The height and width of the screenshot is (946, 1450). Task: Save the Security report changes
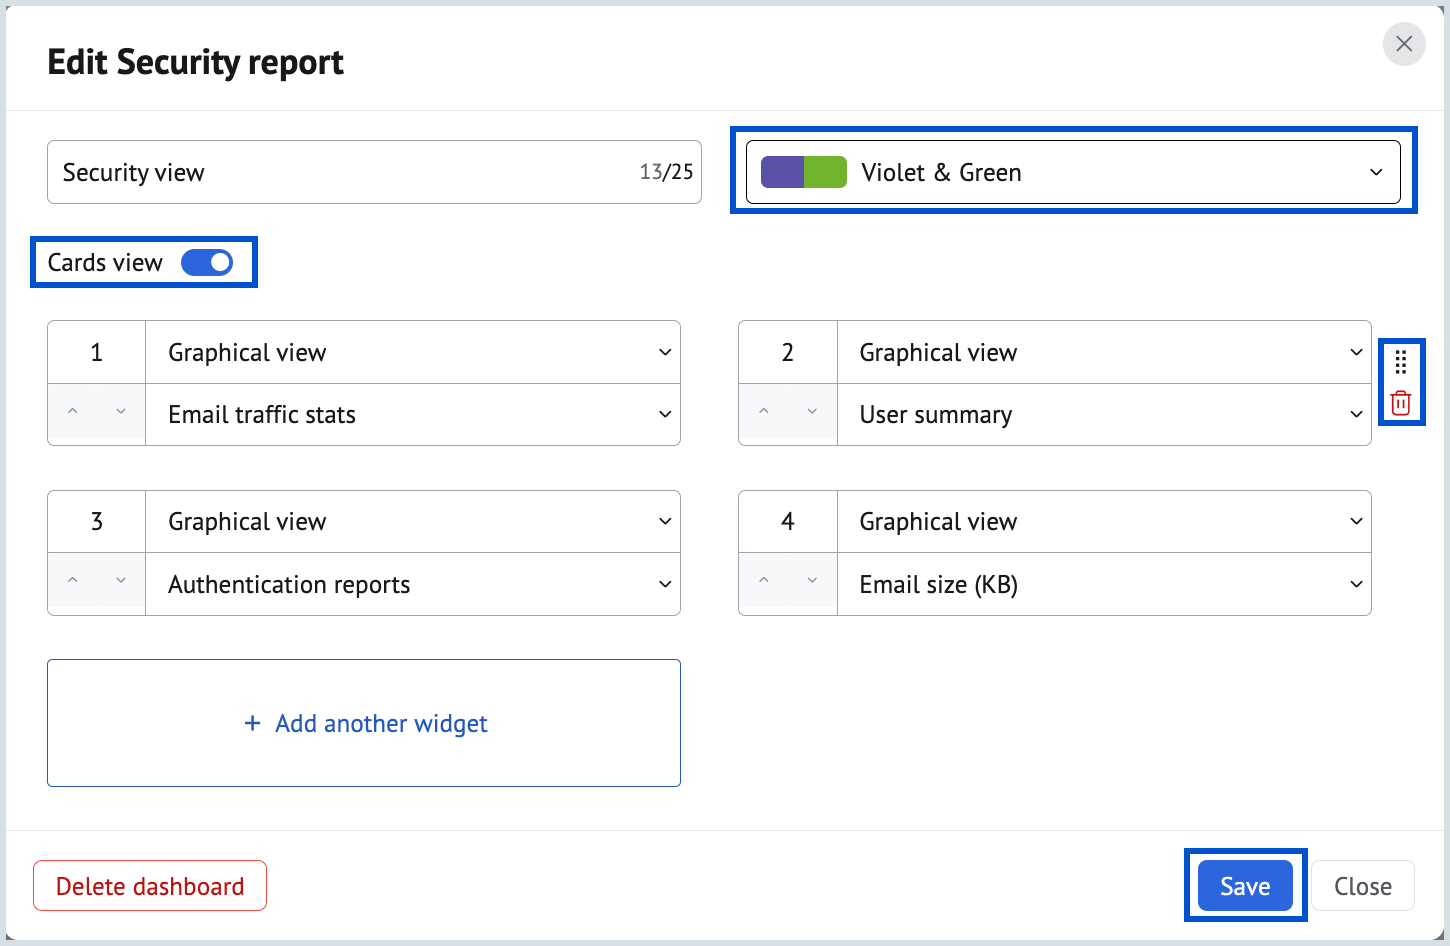[1244, 885]
